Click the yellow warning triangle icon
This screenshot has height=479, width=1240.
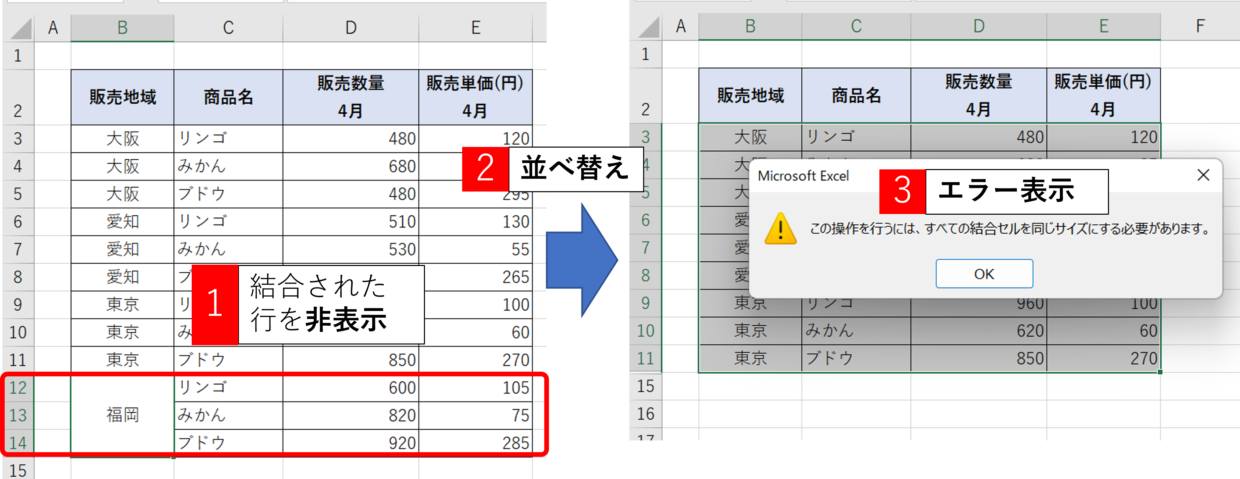pos(780,229)
